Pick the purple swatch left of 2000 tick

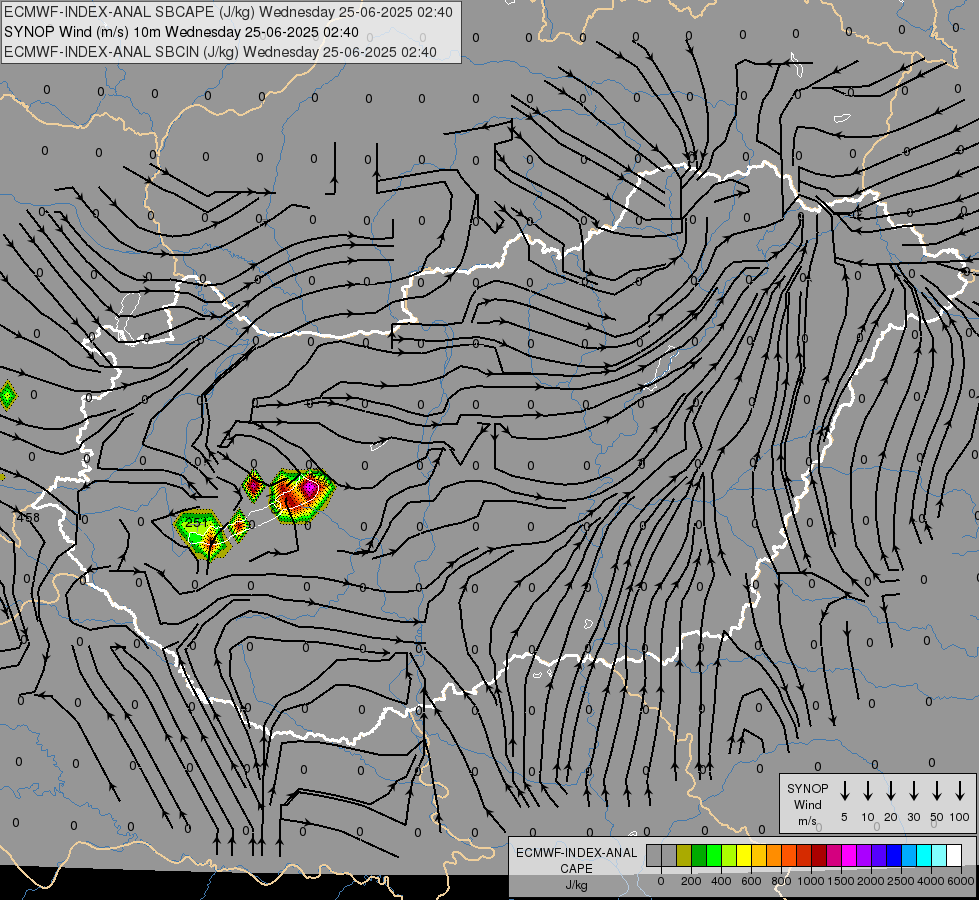(863, 855)
